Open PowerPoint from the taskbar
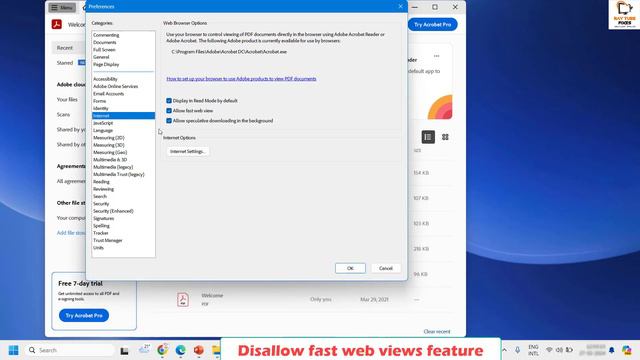Screen dimensions: 640x360 [x=198, y=350]
